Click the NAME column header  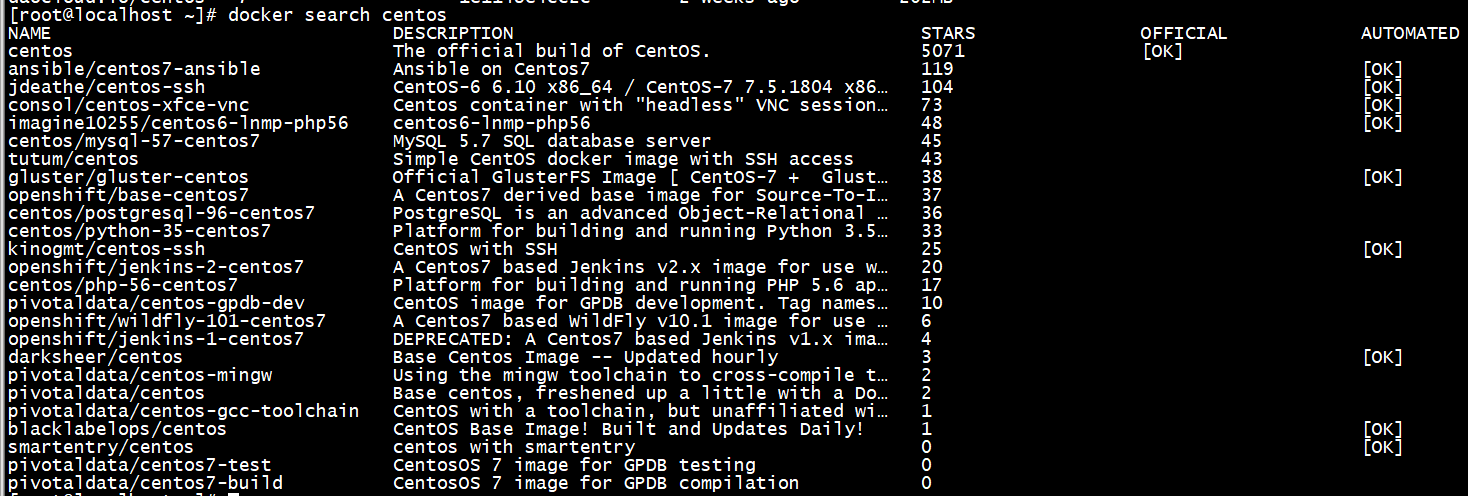click(29, 33)
